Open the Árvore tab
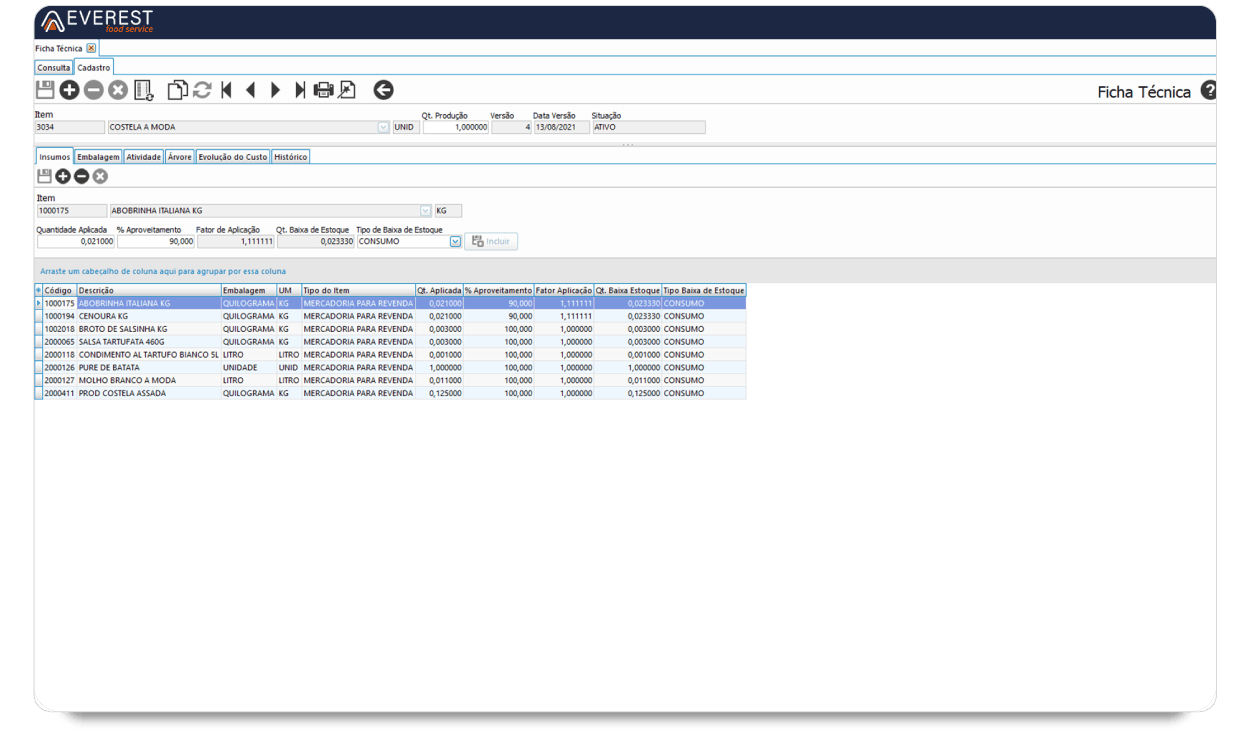The image size is (1250, 747). 180,157
